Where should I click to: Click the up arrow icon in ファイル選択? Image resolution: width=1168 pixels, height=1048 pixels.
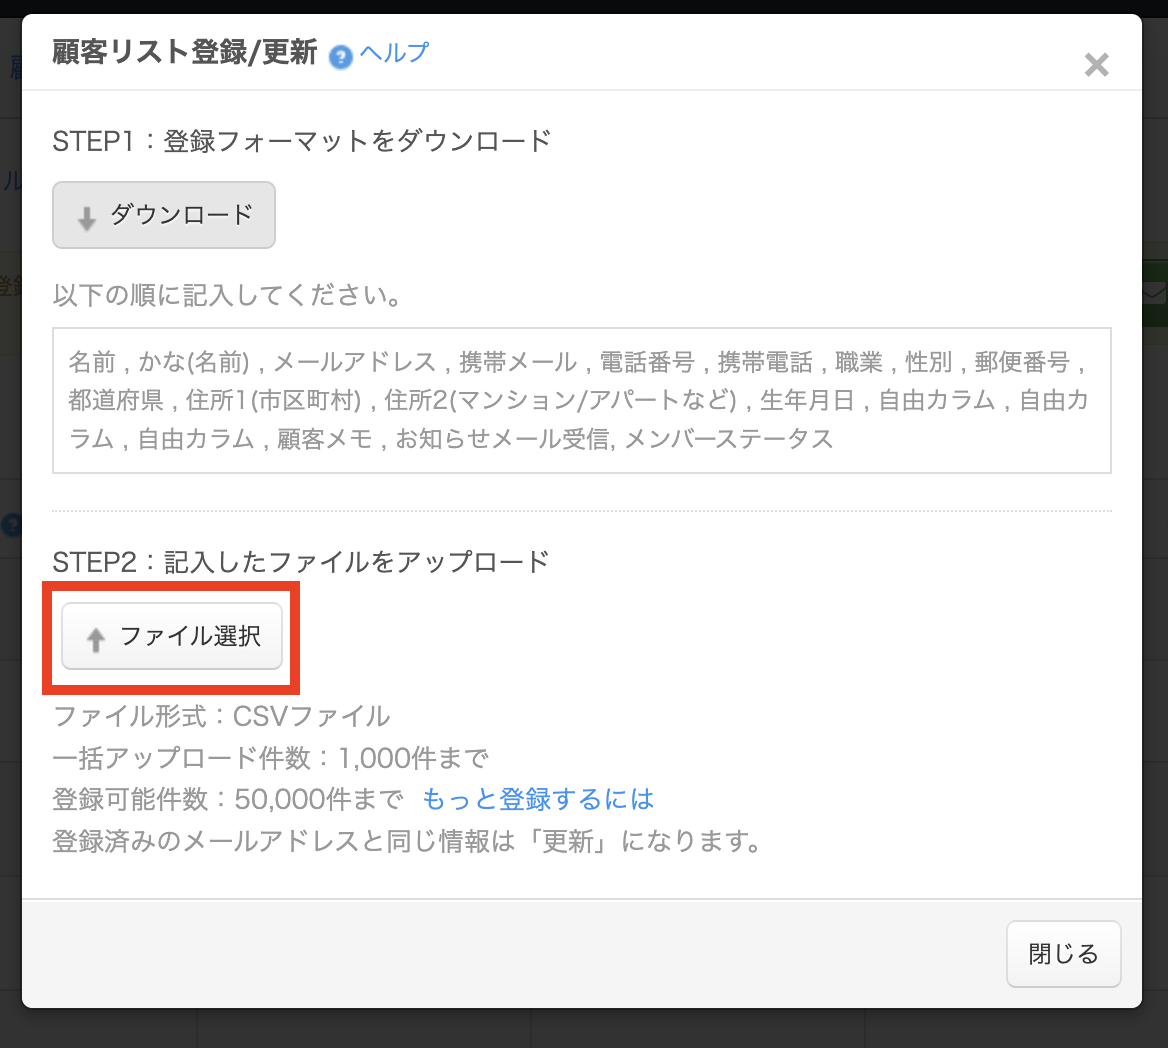click(x=96, y=639)
